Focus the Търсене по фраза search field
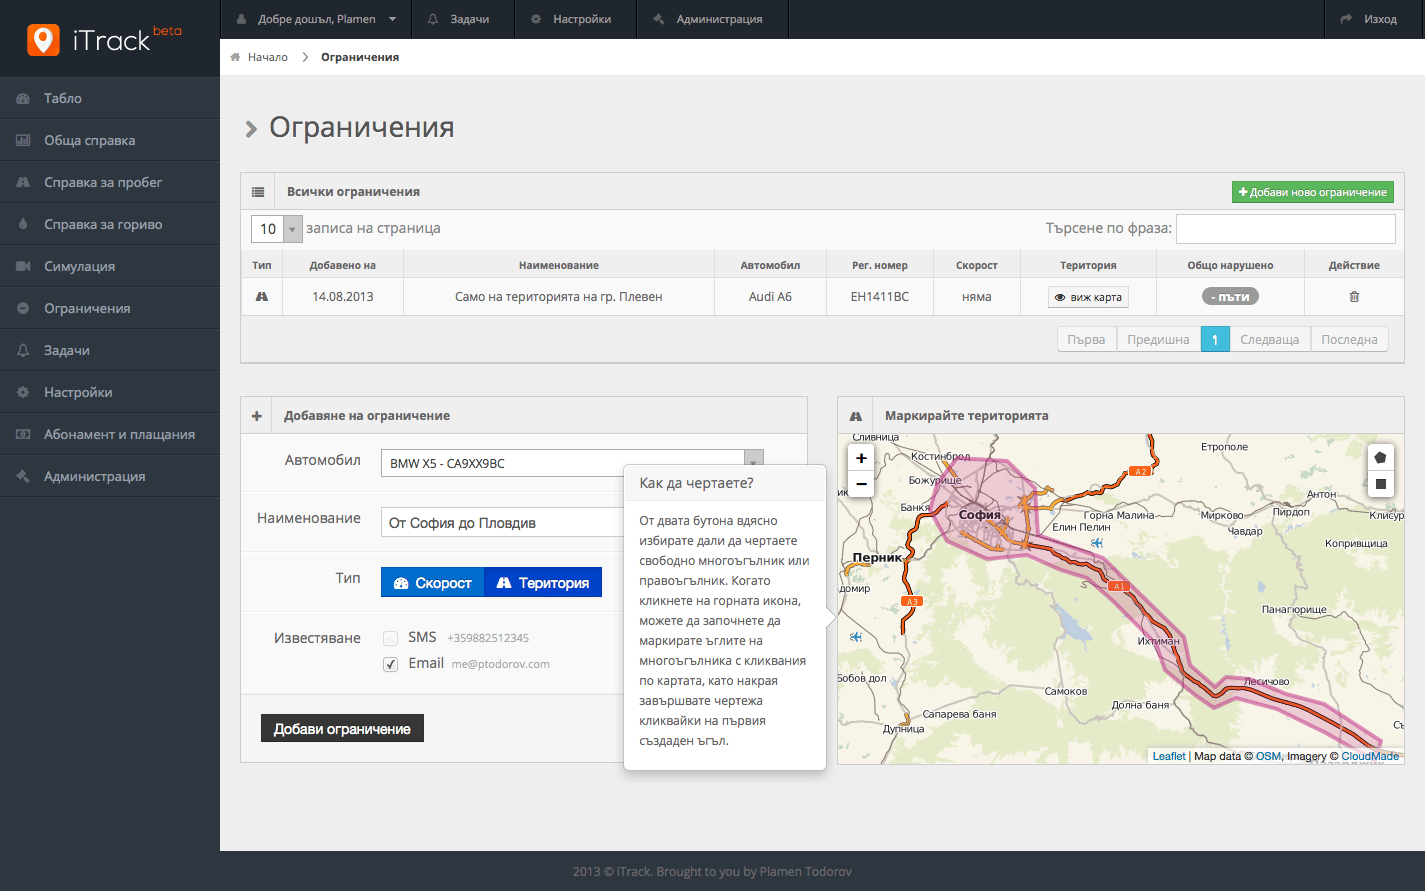This screenshot has width=1425, height=891. pos(1285,228)
